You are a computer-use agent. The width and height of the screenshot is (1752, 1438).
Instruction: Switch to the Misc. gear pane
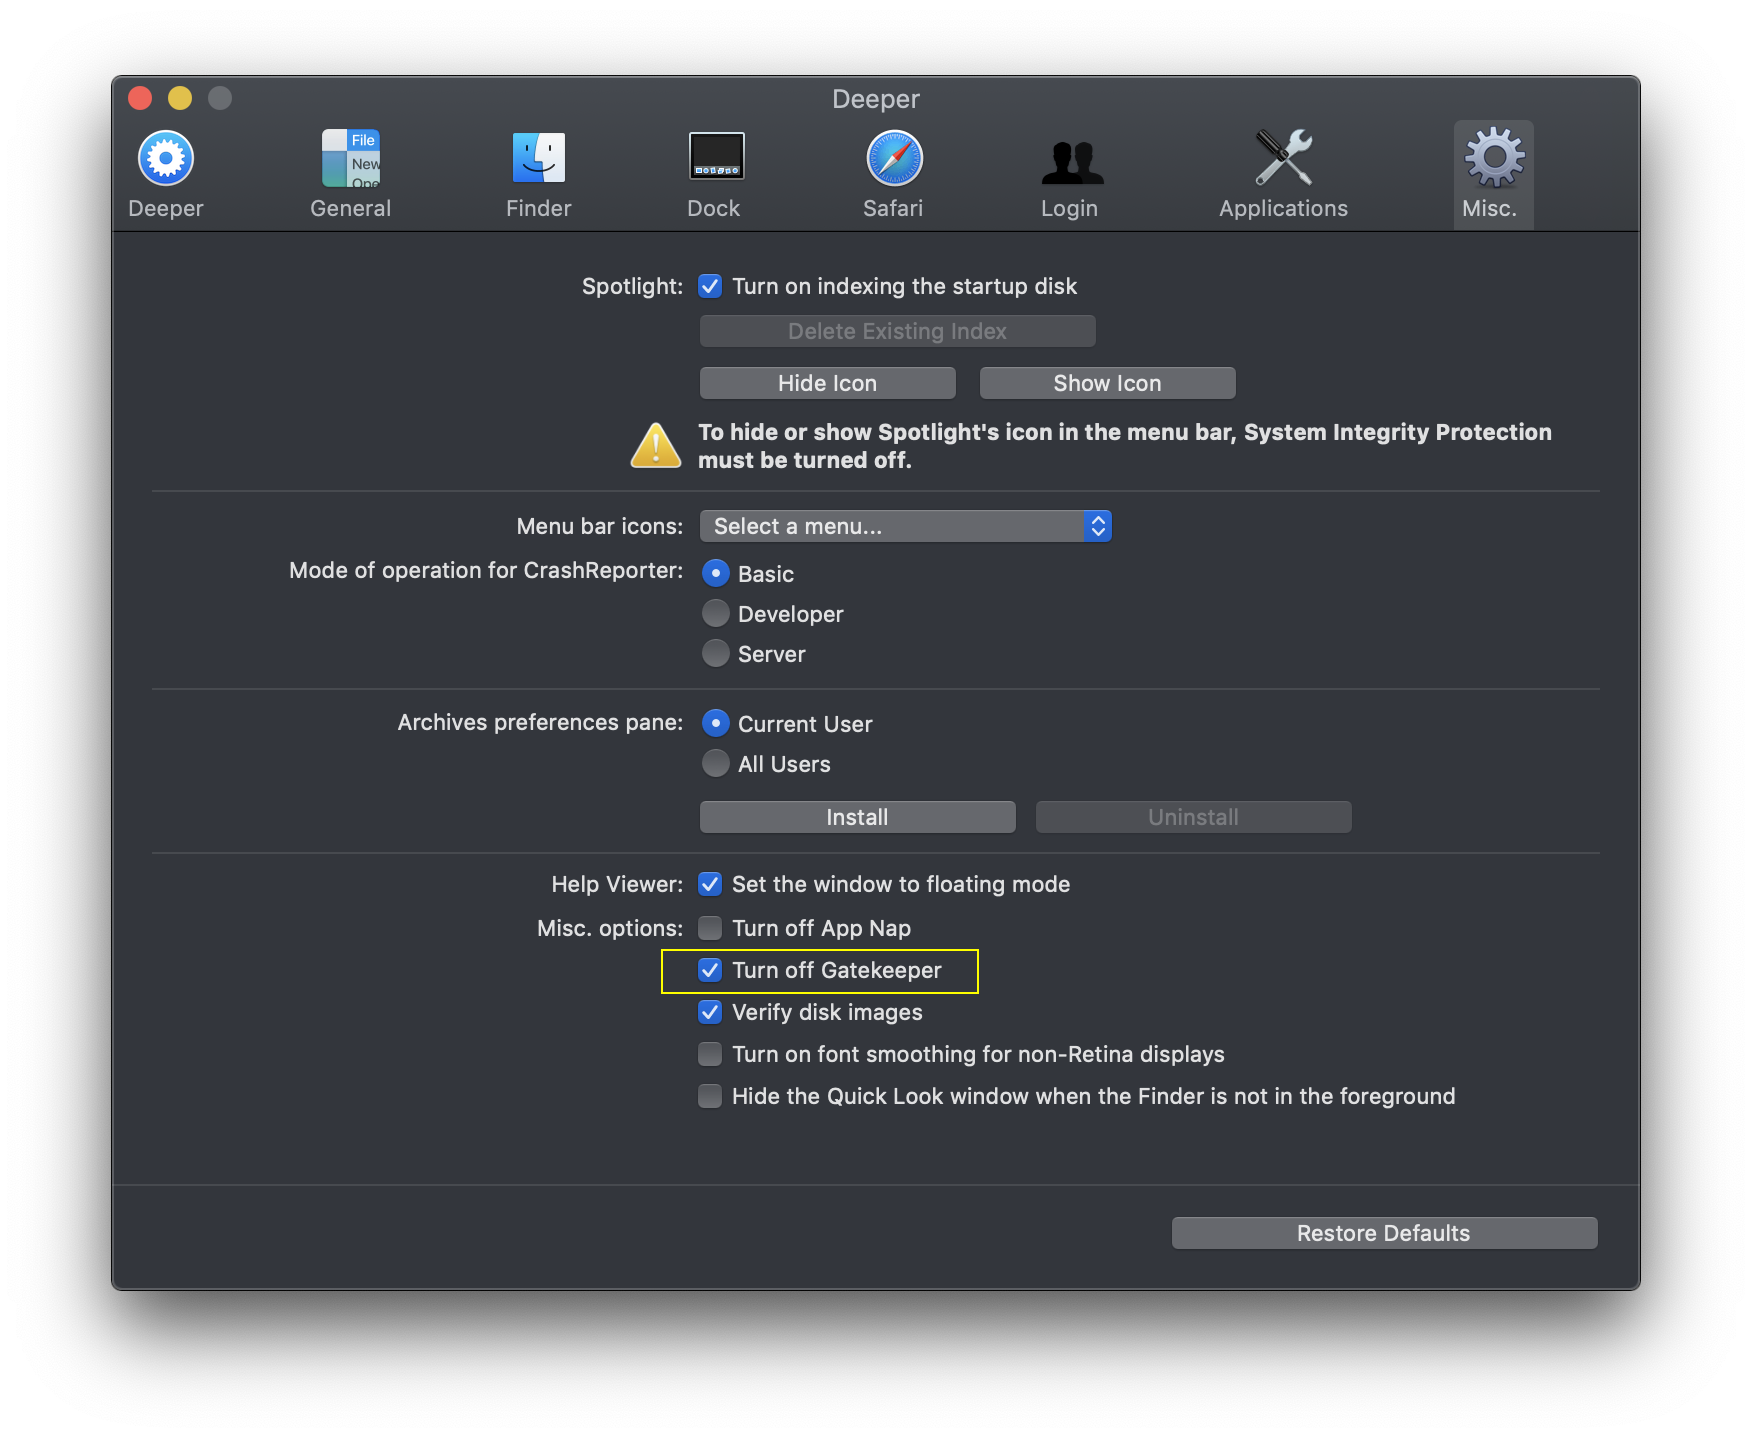pyautogui.click(x=1491, y=170)
